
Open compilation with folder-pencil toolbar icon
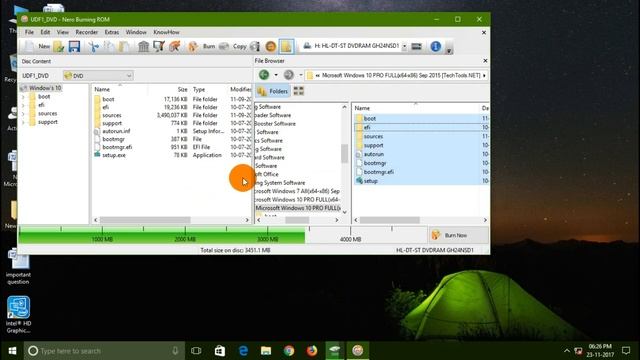click(58, 47)
